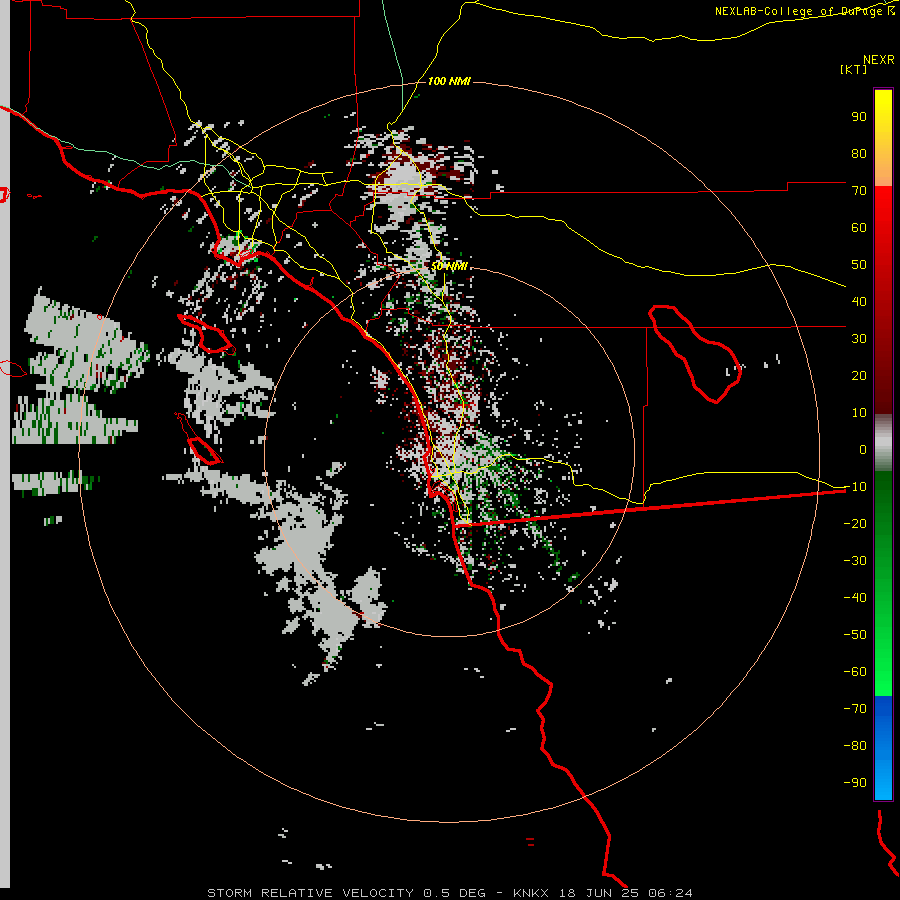
Task: Click the 50 knot label on the scale
Action: pyautogui.click(x=859, y=265)
